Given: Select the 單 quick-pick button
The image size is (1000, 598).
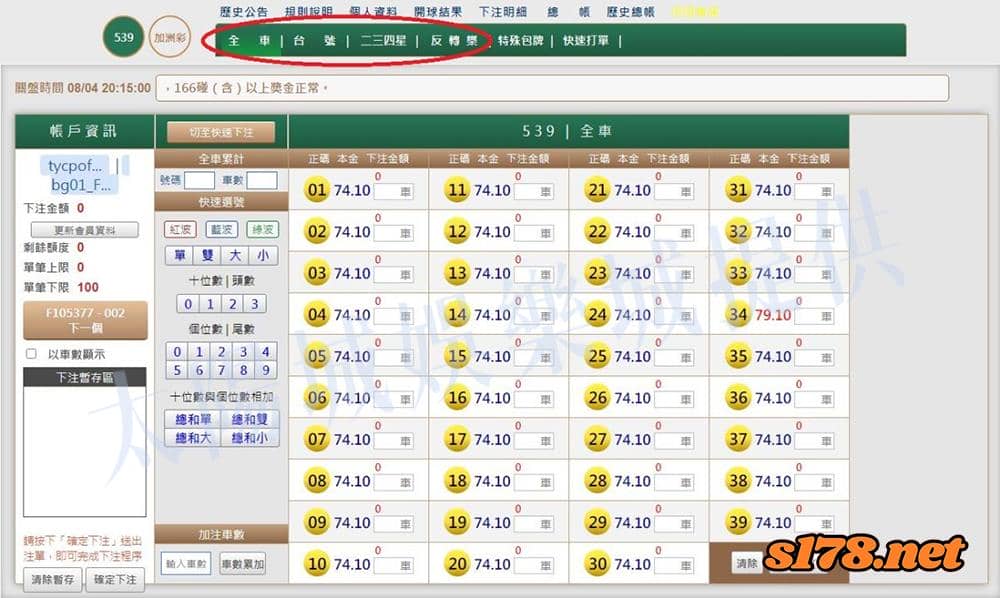Looking at the screenshot, I should click(x=179, y=256).
